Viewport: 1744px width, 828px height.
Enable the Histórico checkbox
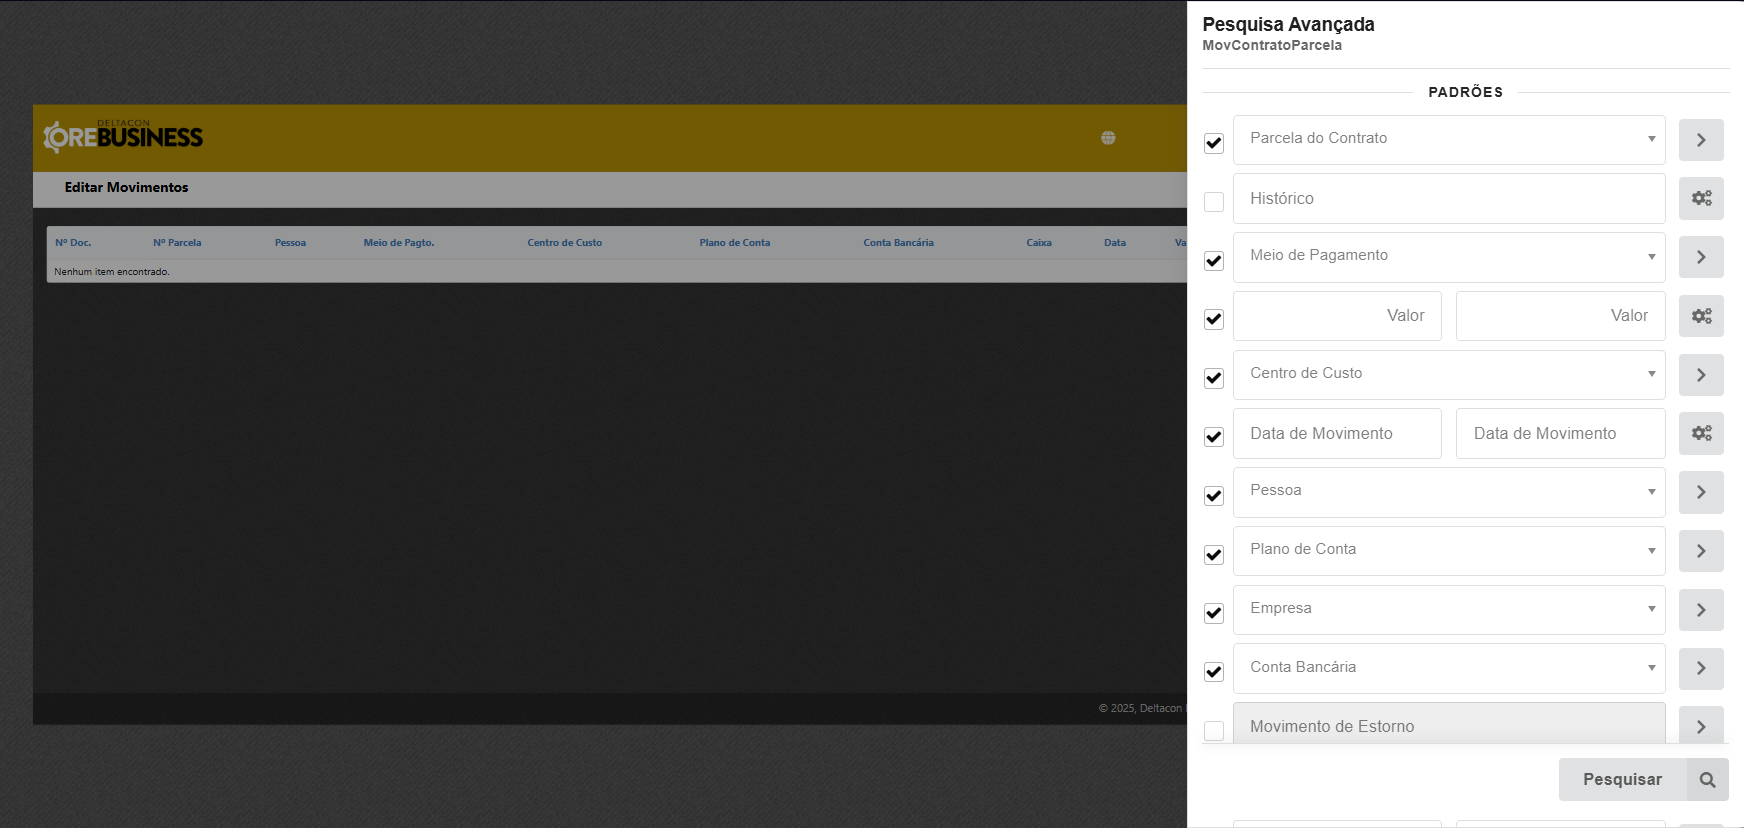(x=1214, y=202)
